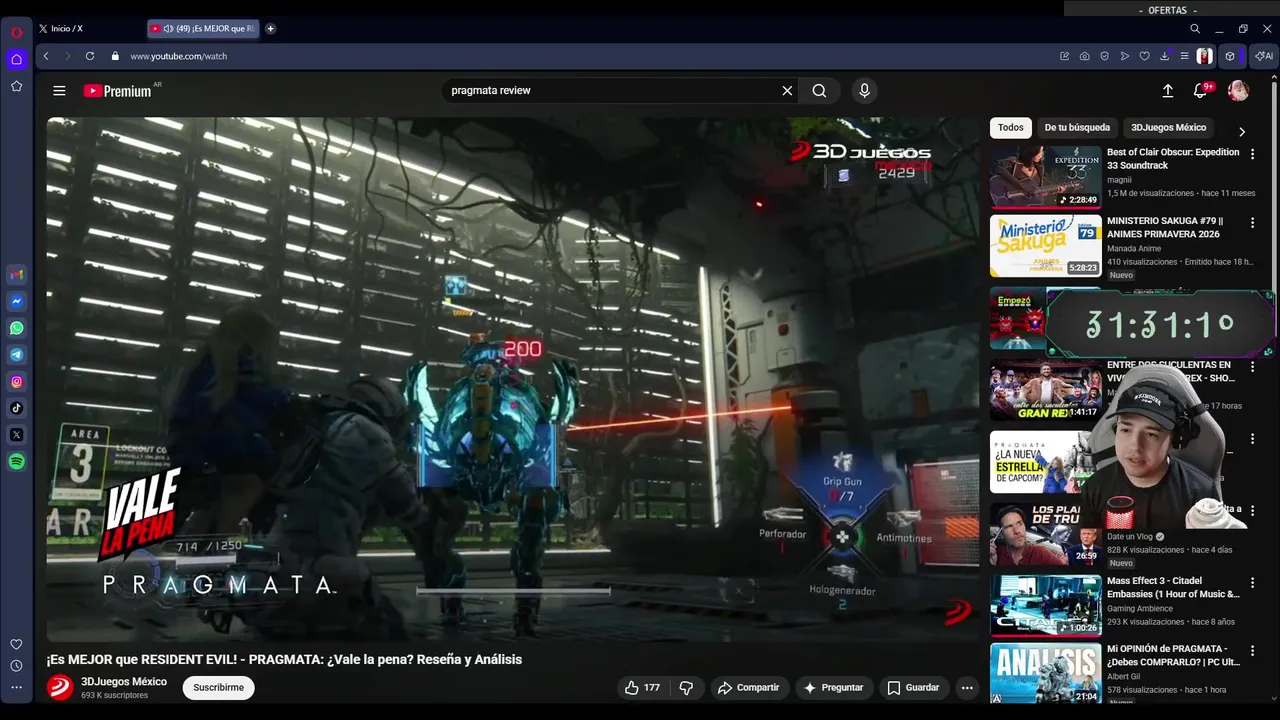Open options for Mass Effect 3 video
Viewport: 1280px width, 720px height.
click(1252, 582)
